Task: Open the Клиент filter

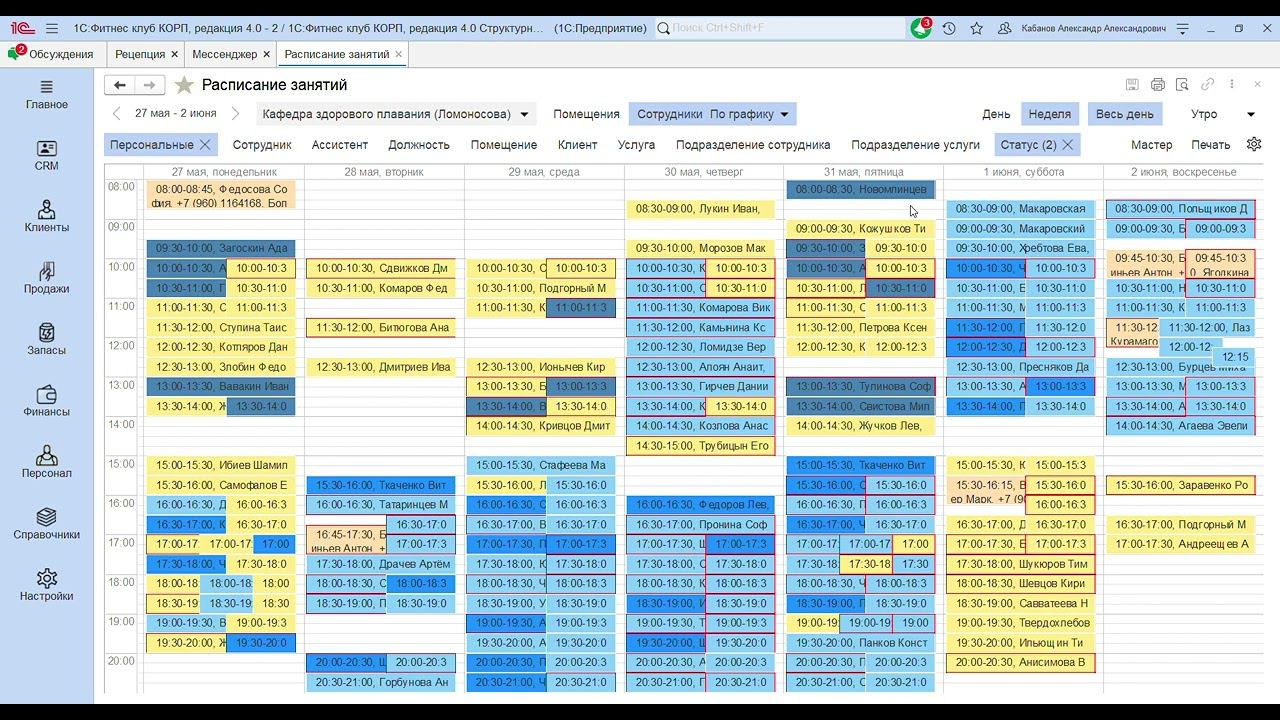Action: pos(577,145)
